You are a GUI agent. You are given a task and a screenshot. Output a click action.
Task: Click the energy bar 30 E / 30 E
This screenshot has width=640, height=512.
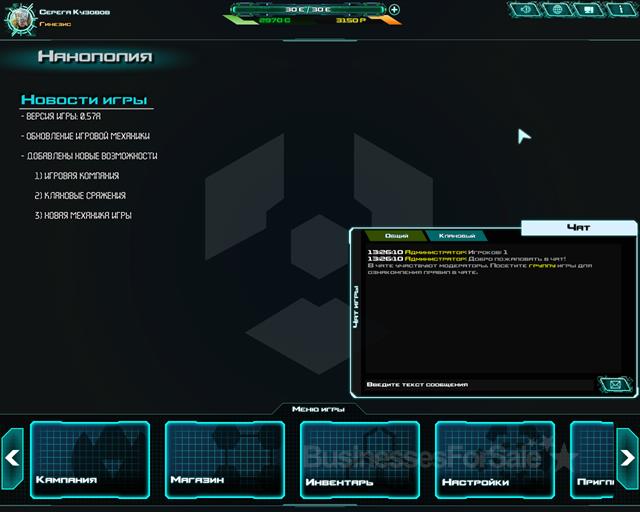tap(308, 8)
